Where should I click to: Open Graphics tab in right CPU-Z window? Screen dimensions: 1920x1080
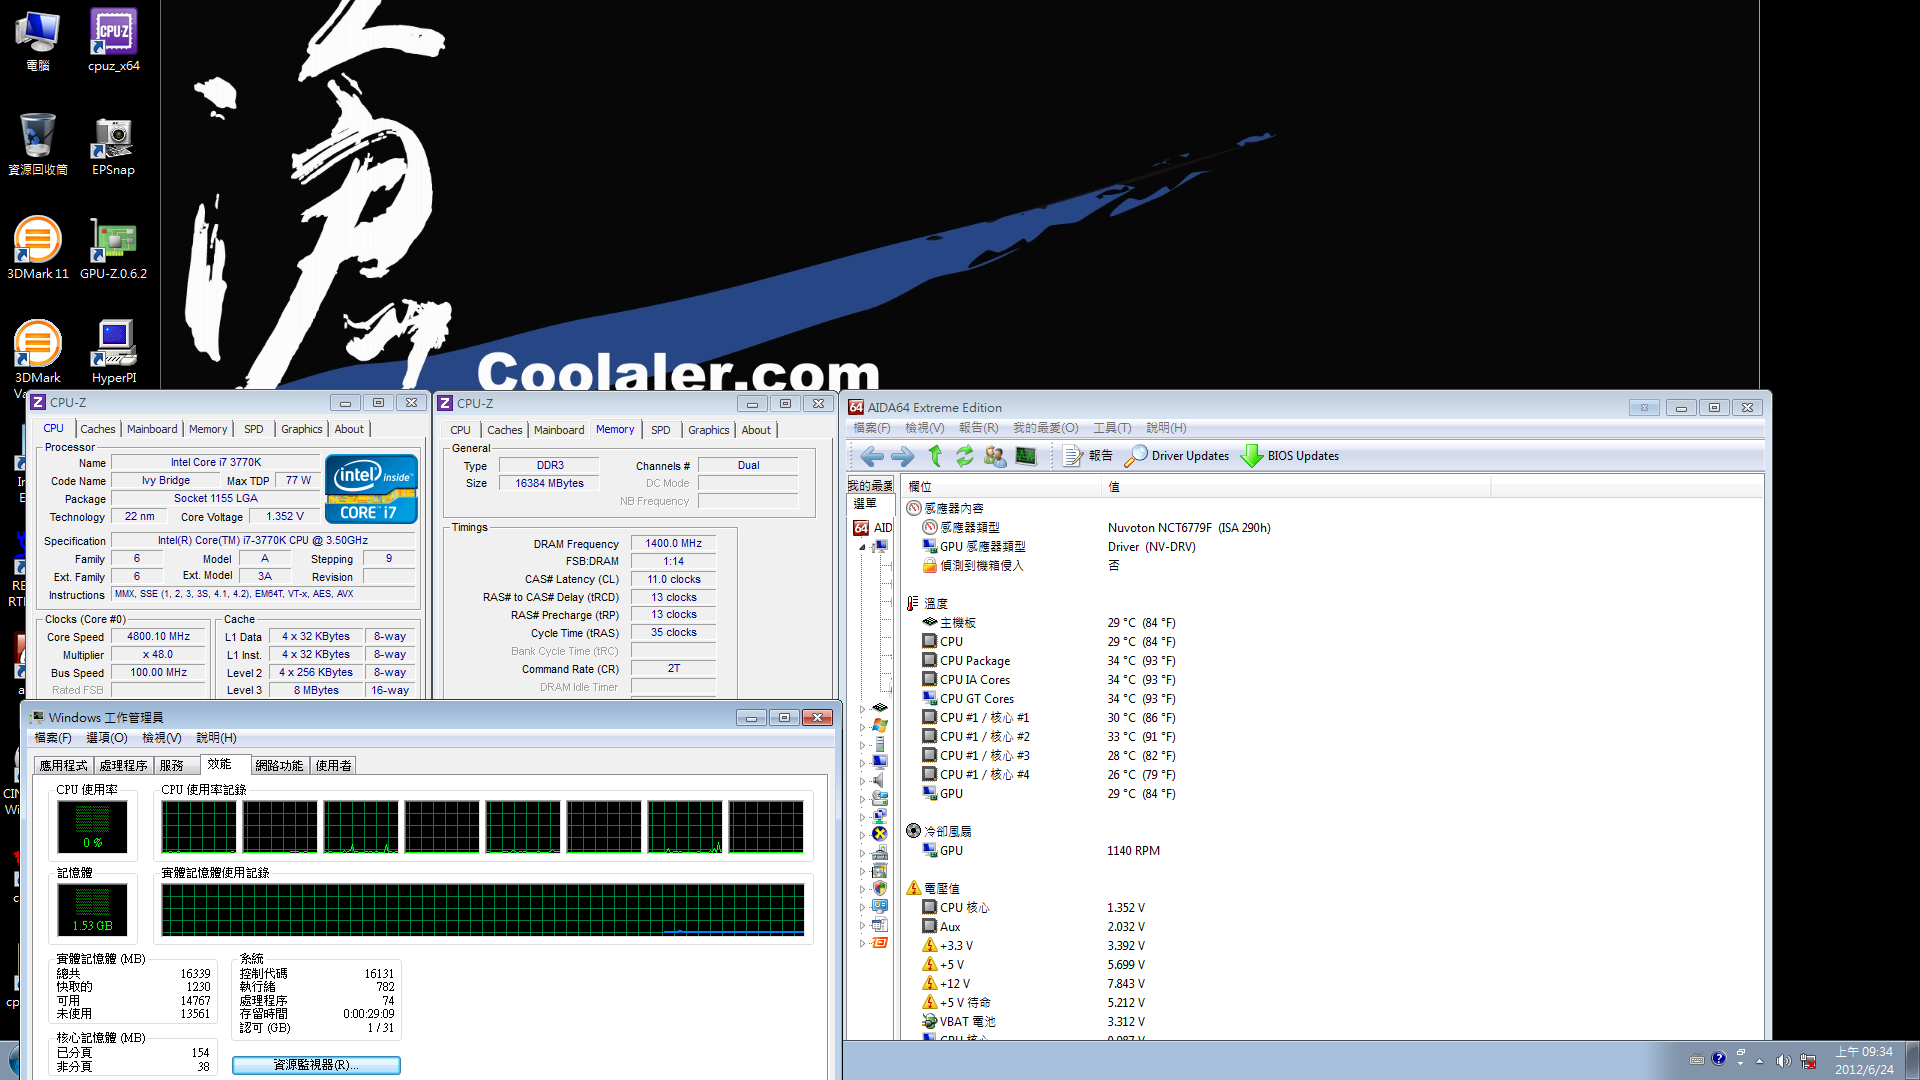(709, 430)
